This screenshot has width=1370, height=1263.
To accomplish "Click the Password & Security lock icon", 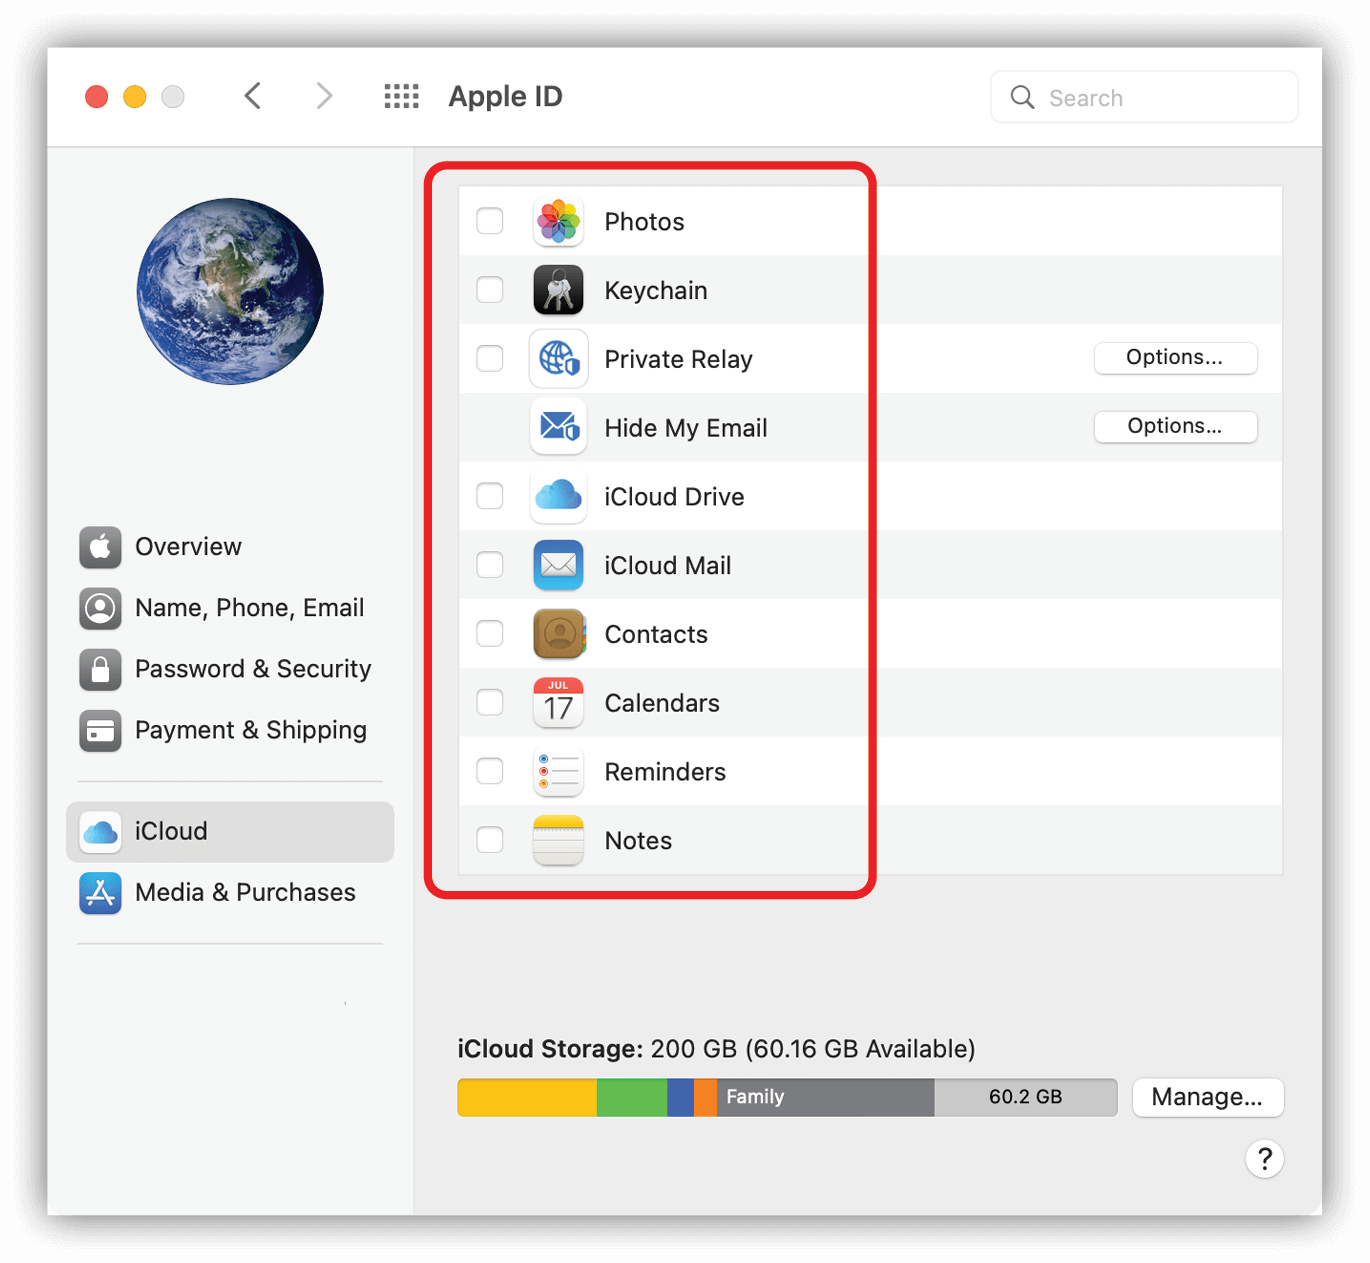I will tap(100, 669).
